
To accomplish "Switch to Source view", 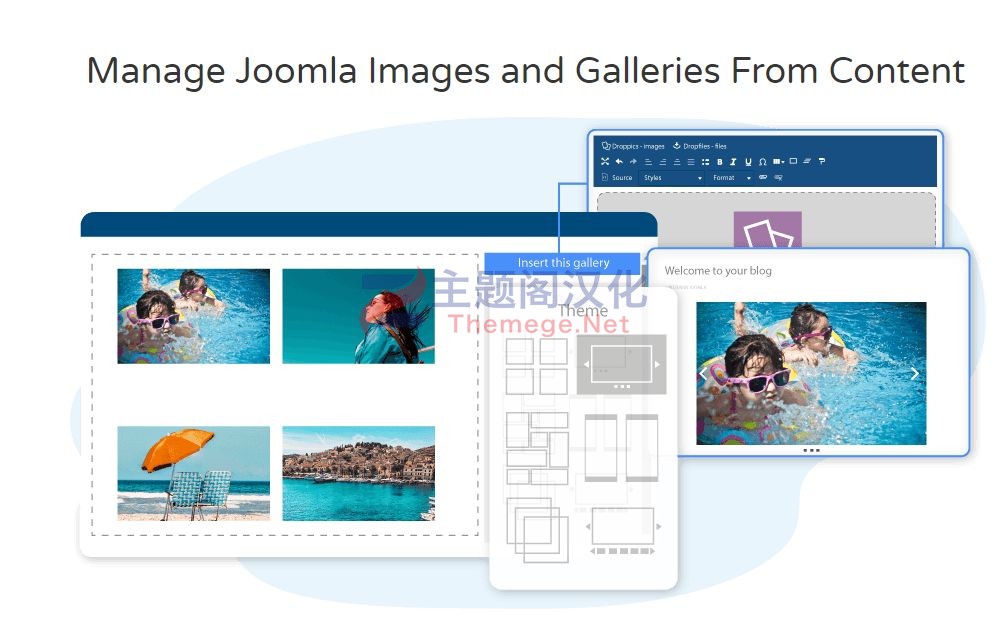I will click(x=617, y=177).
